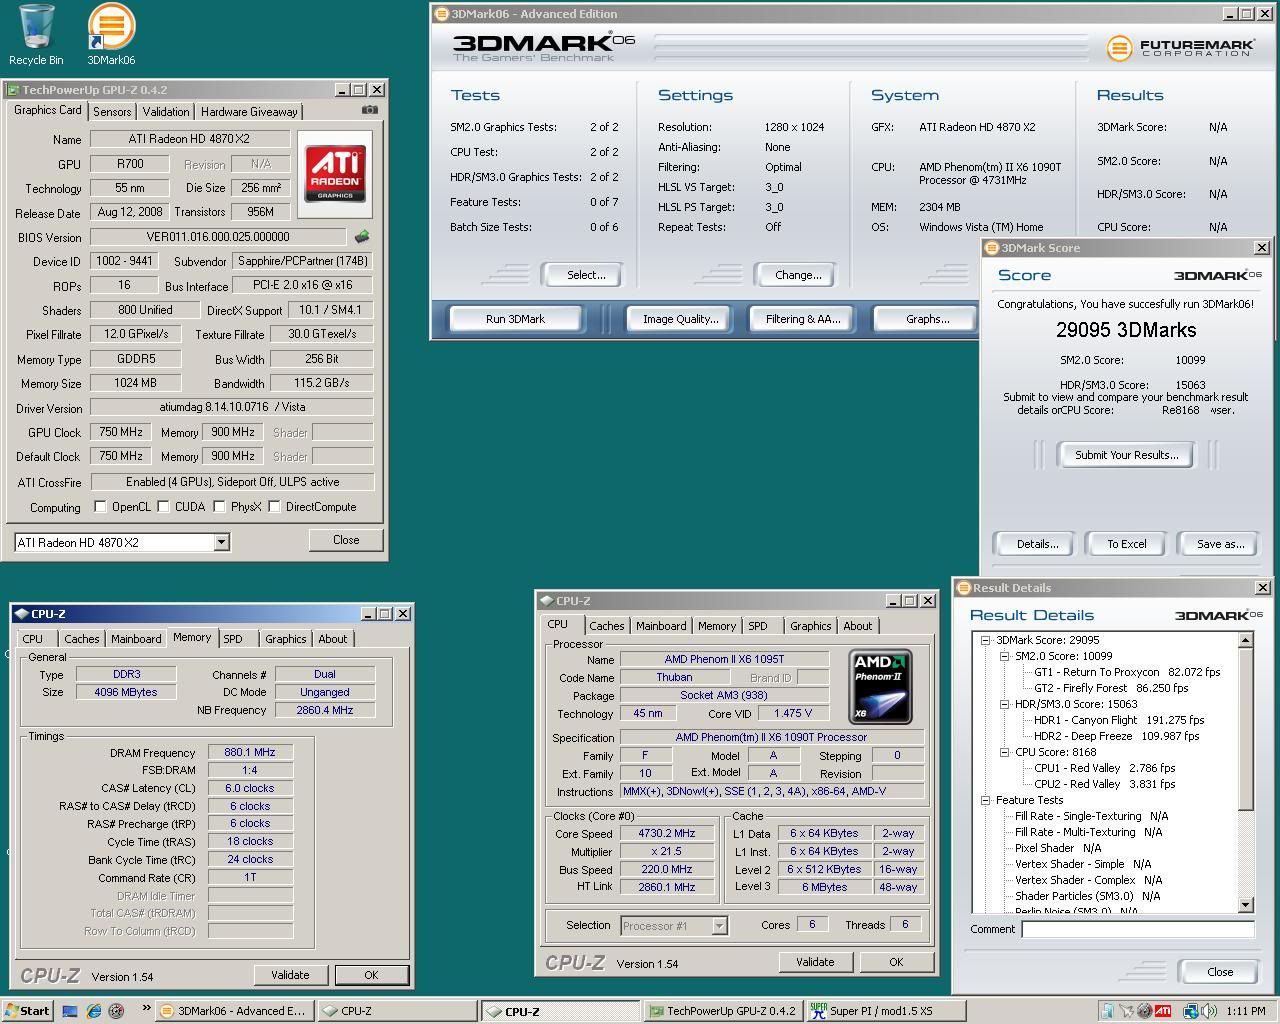The height and width of the screenshot is (1024, 1280).
Task: Click the 3DMark Score window title icon
Action: coord(993,248)
